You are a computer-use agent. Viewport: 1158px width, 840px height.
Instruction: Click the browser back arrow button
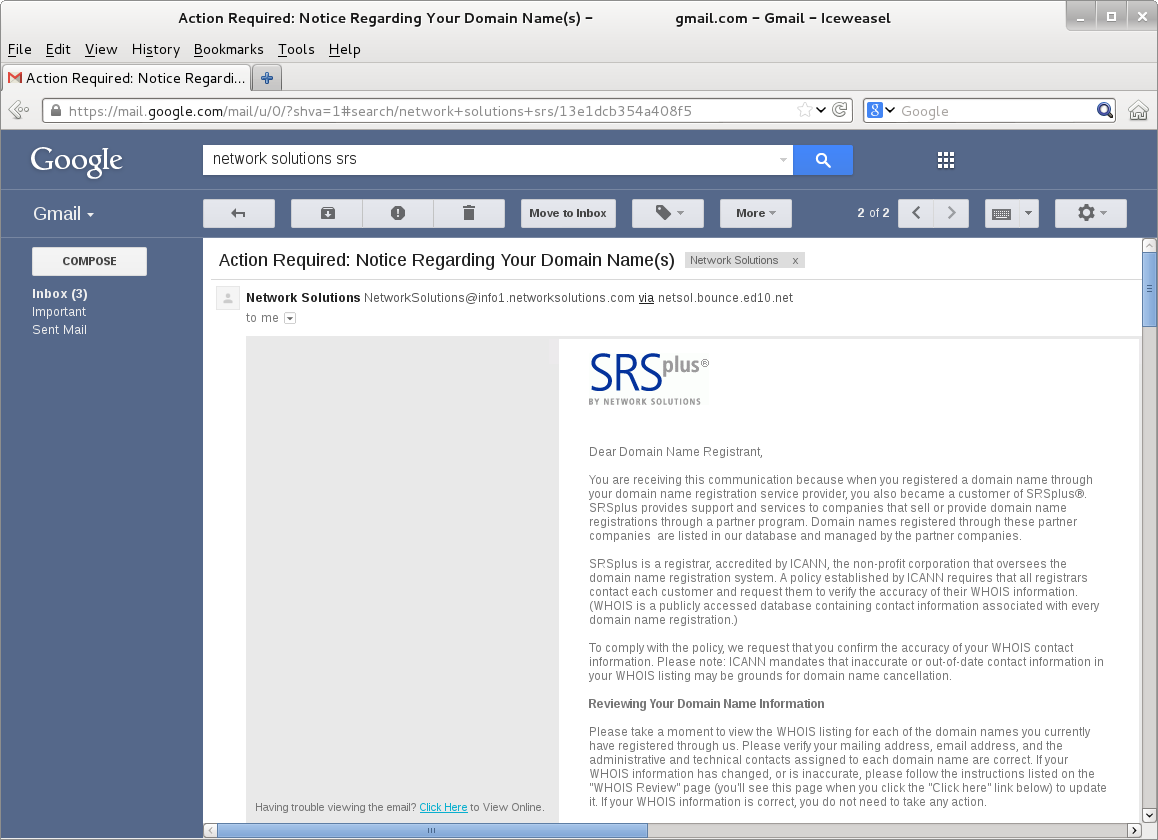(x=18, y=111)
